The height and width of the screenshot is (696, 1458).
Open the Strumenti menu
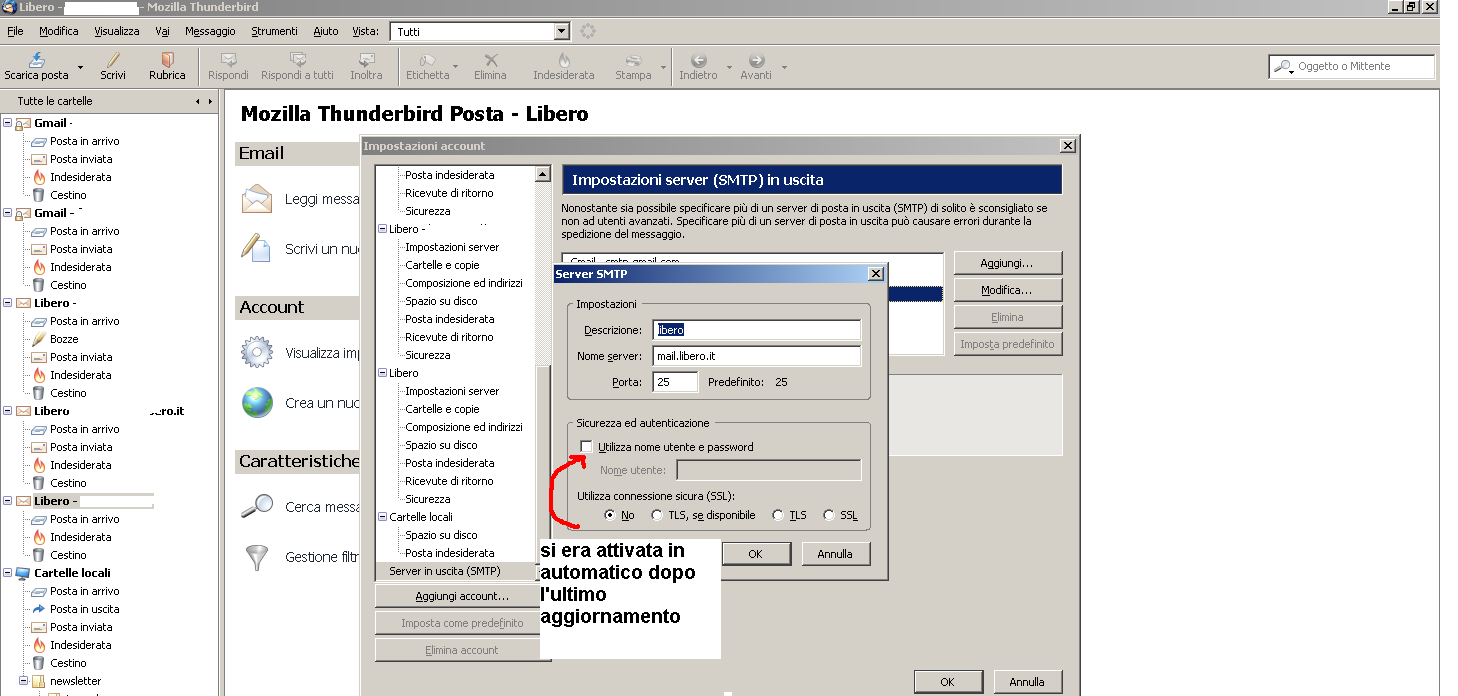(x=274, y=31)
